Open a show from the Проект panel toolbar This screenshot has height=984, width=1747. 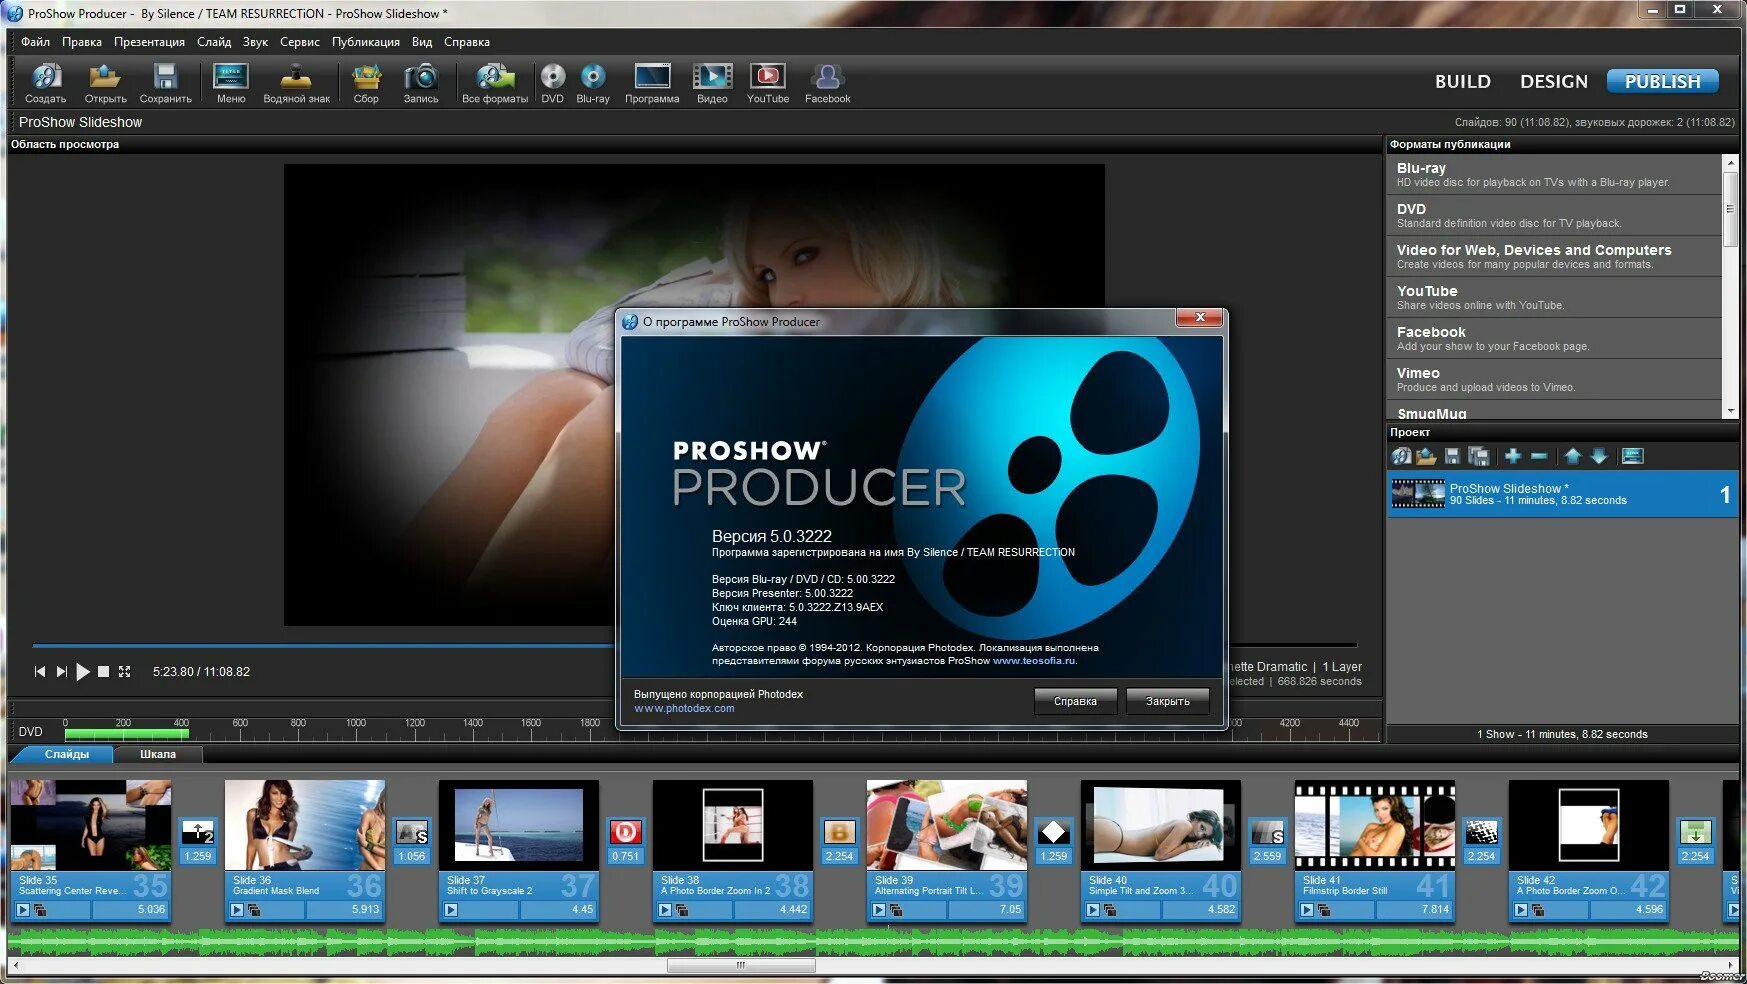(1426, 456)
